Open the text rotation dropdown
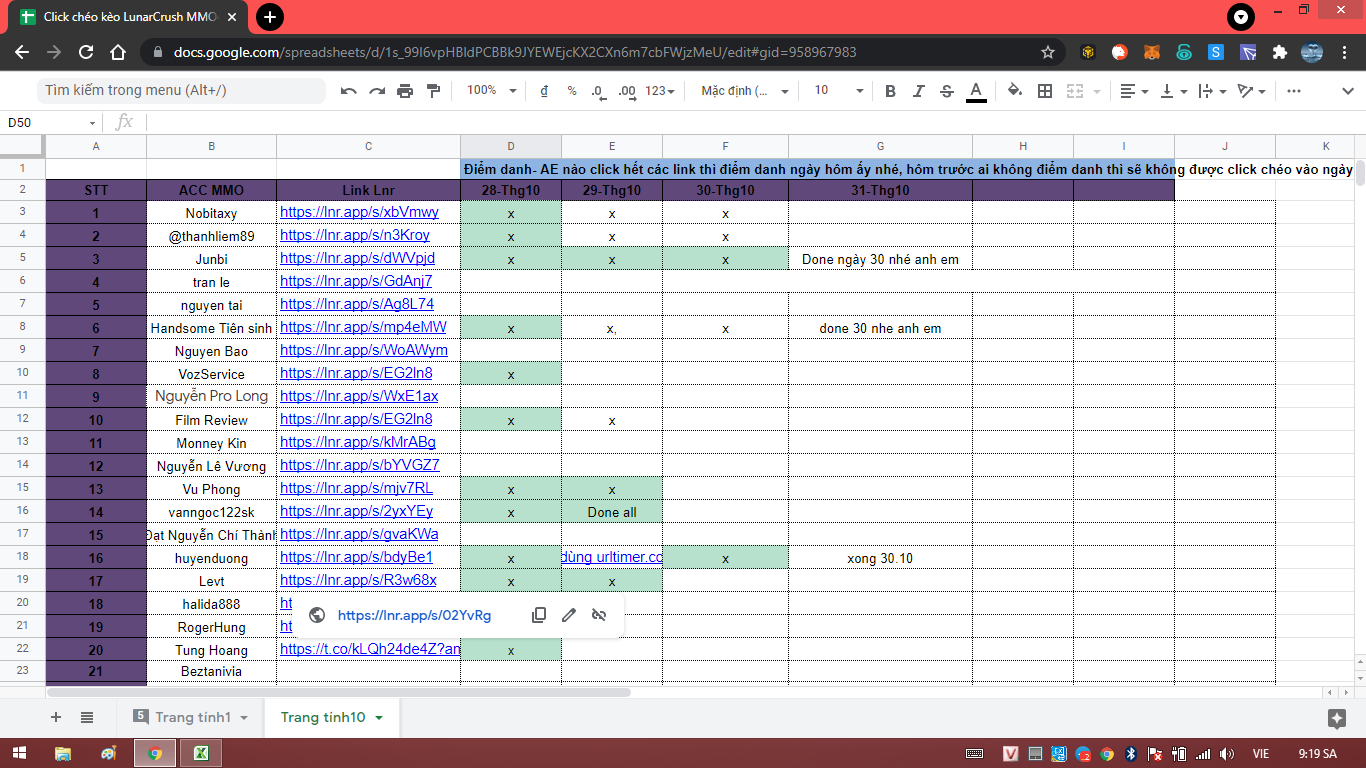 pos(1251,91)
